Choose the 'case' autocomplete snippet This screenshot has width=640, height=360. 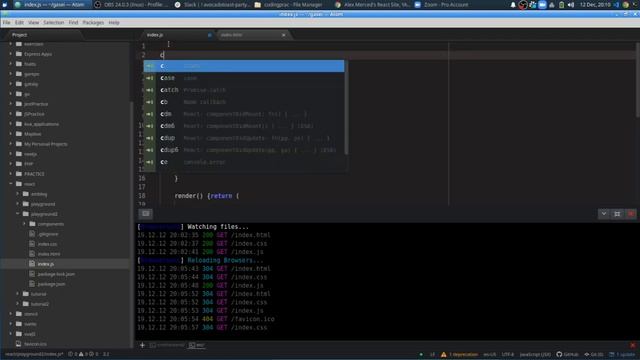[x=244, y=78]
